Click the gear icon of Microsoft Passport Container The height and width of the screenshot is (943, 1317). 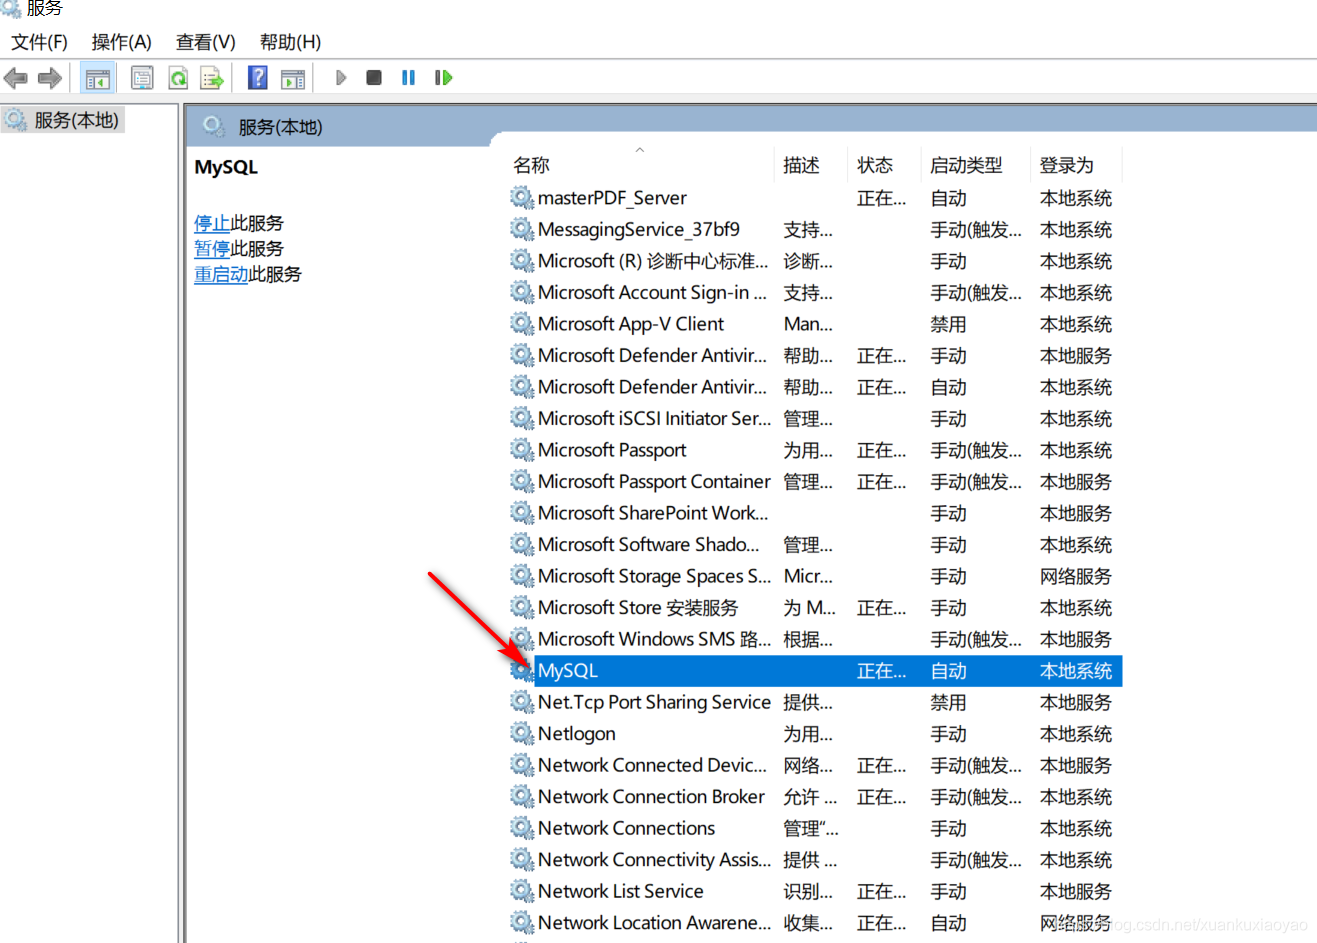pos(522,481)
